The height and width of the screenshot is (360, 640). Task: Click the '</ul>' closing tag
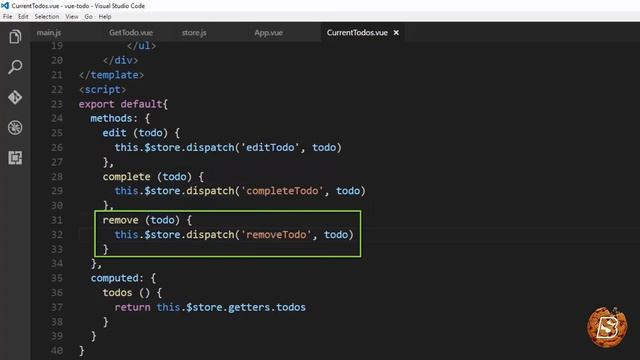coord(141,46)
